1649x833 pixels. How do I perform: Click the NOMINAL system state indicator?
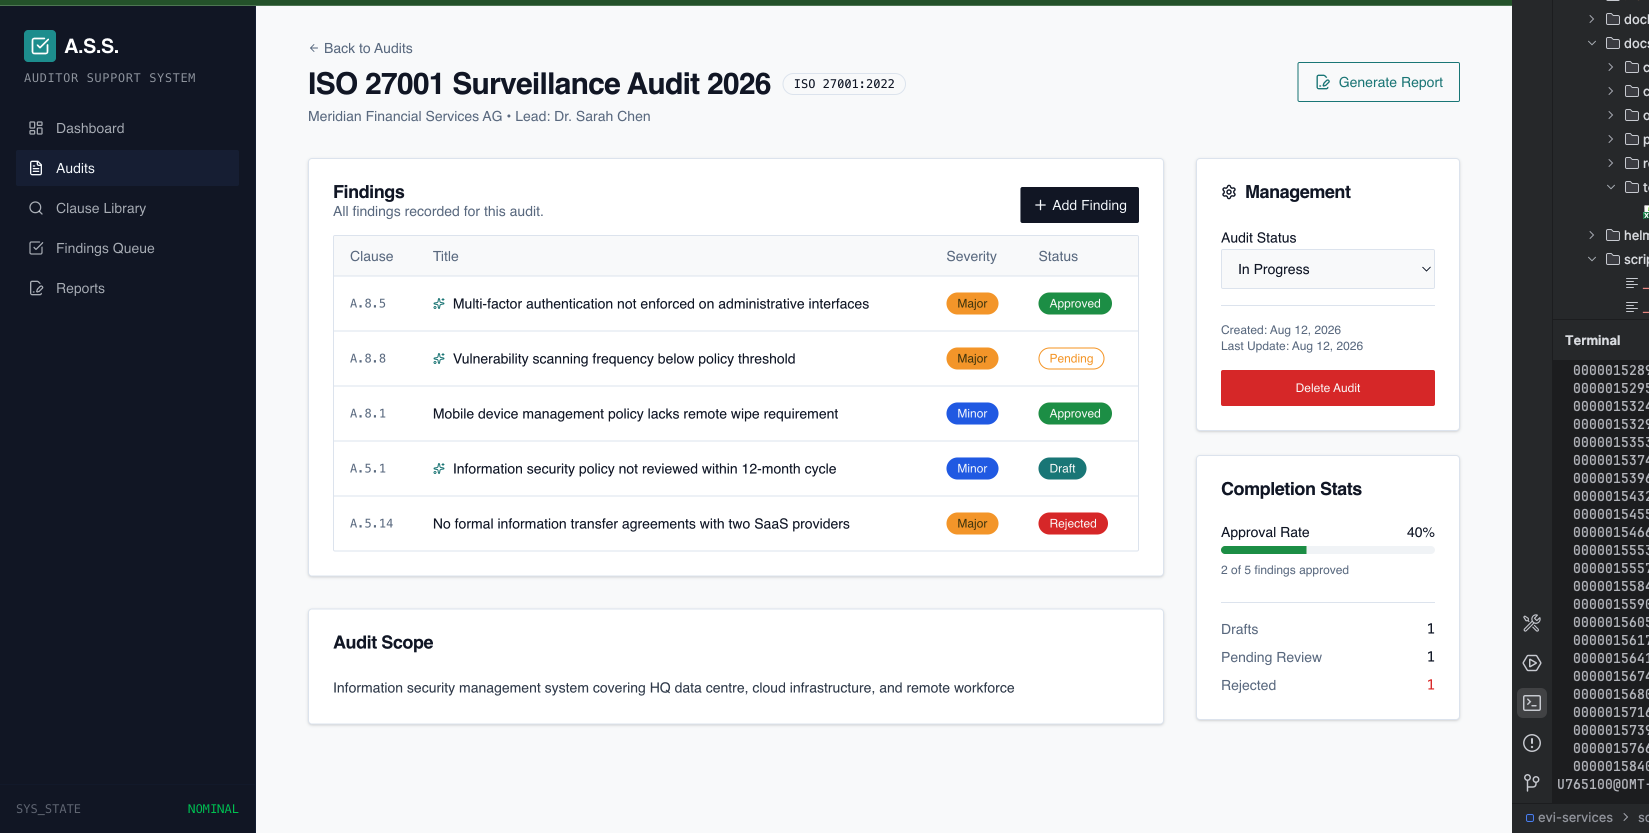213,809
